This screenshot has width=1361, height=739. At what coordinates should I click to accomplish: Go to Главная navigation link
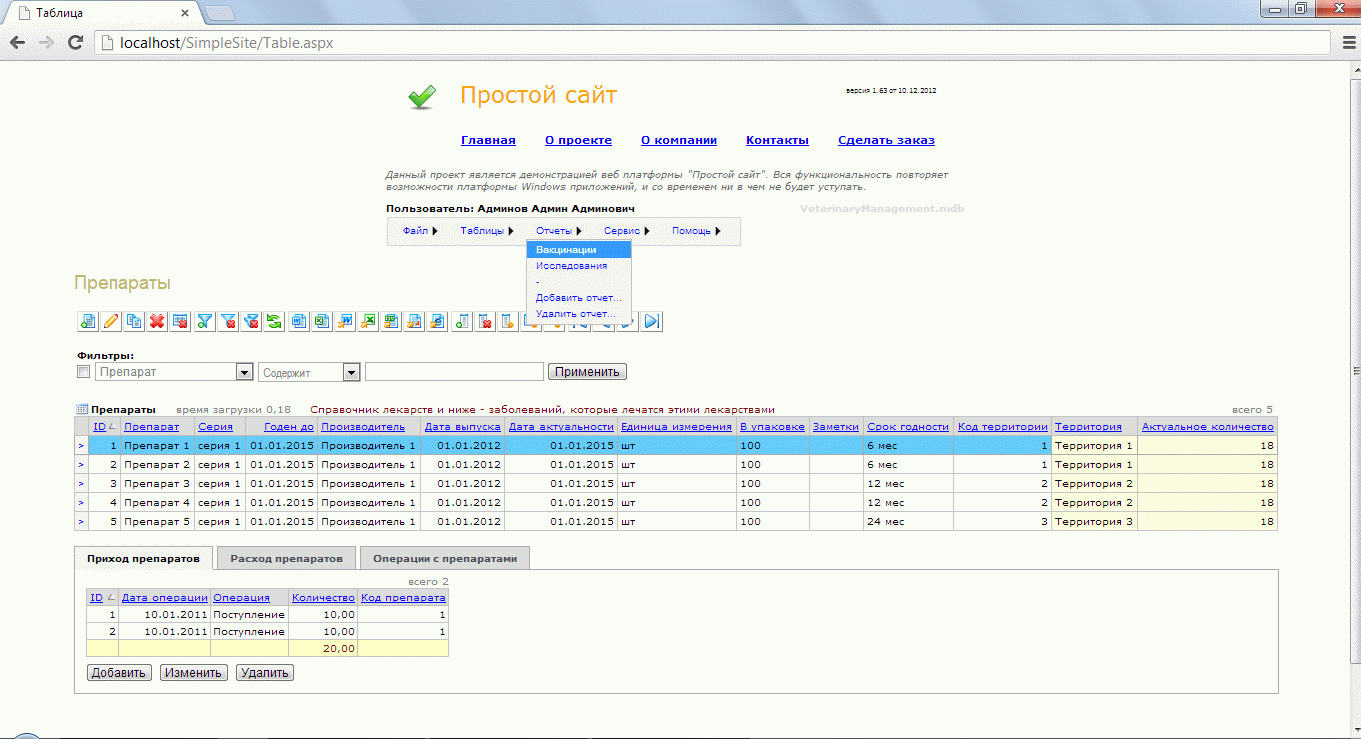coord(488,140)
